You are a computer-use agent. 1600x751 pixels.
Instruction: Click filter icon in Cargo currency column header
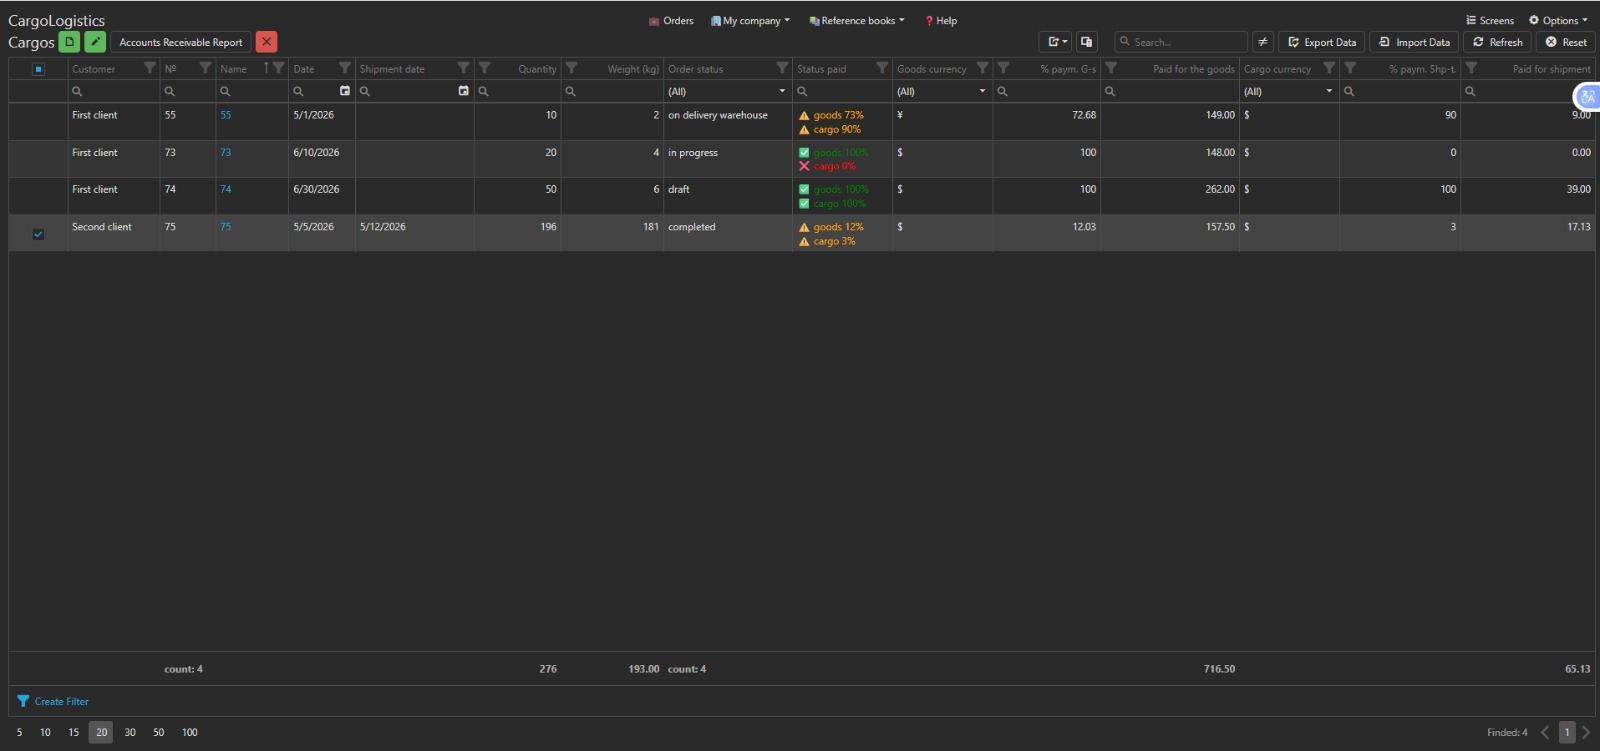pyautogui.click(x=1329, y=68)
